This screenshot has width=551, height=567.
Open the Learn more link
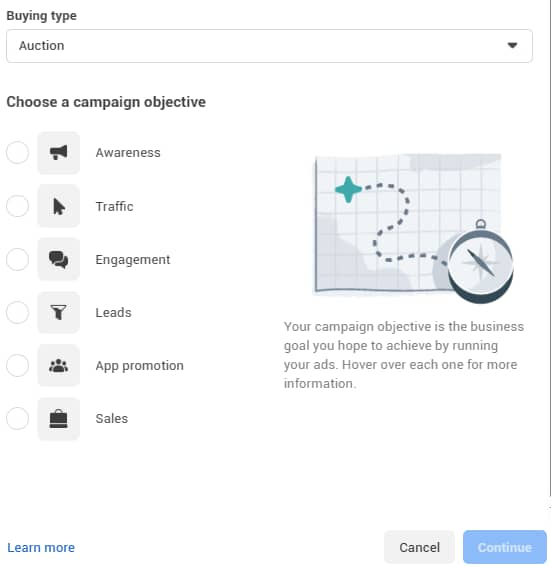click(41, 547)
